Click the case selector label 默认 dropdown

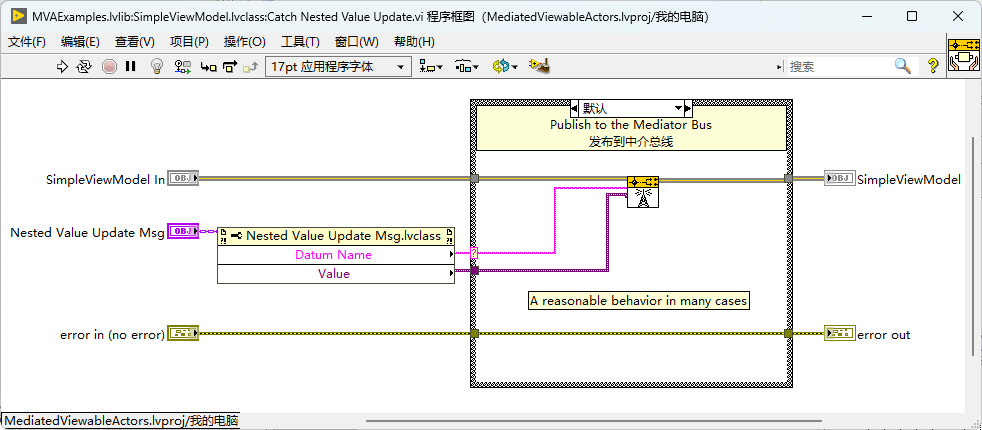pyautogui.click(x=631, y=108)
